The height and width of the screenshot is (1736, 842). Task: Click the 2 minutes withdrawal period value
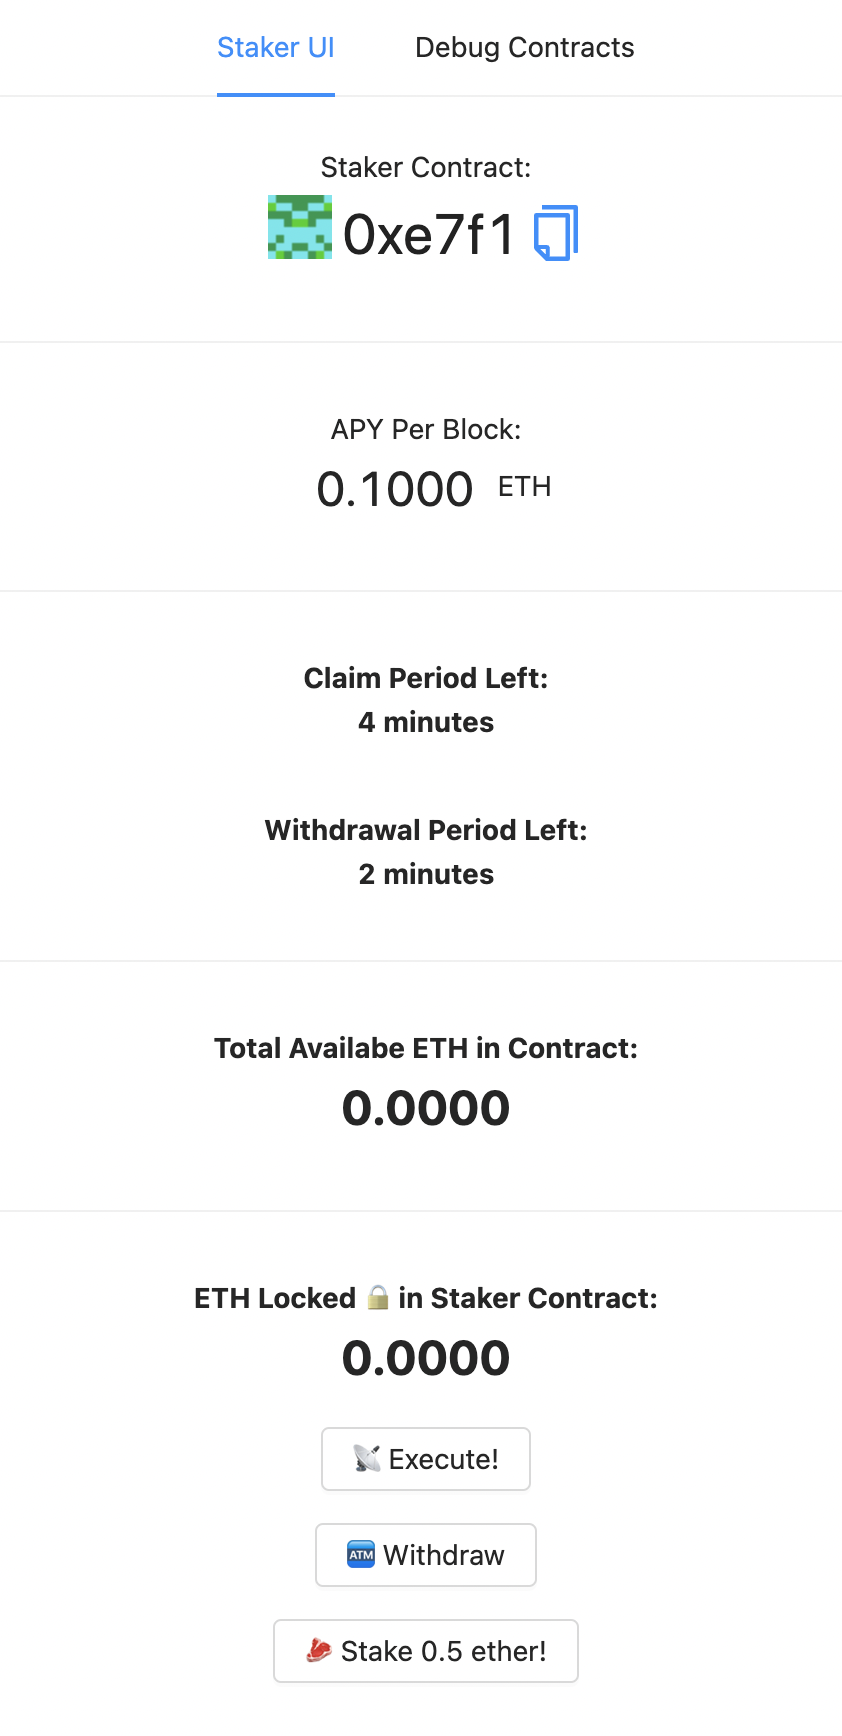426,874
